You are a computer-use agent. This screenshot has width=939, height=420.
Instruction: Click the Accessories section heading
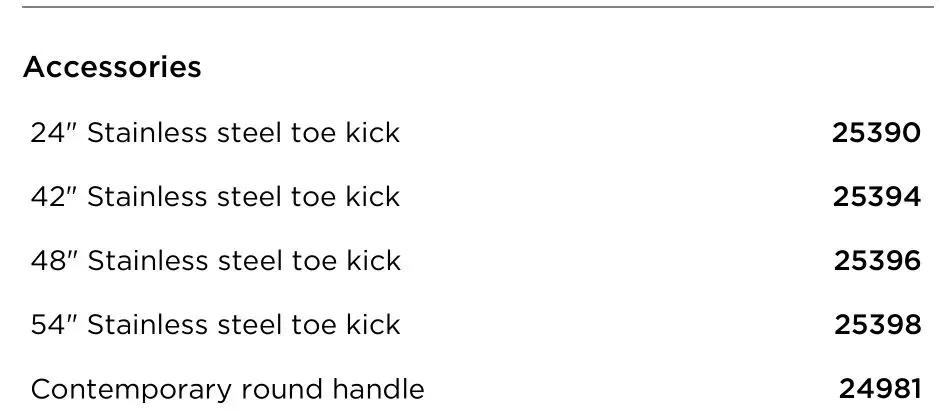[x=112, y=68]
